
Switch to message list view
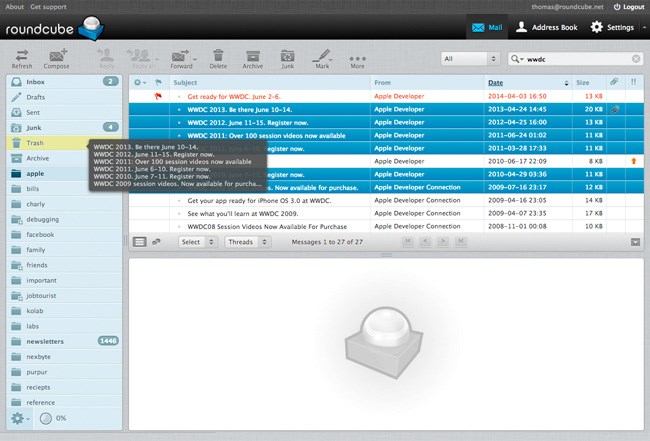[x=140, y=242]
